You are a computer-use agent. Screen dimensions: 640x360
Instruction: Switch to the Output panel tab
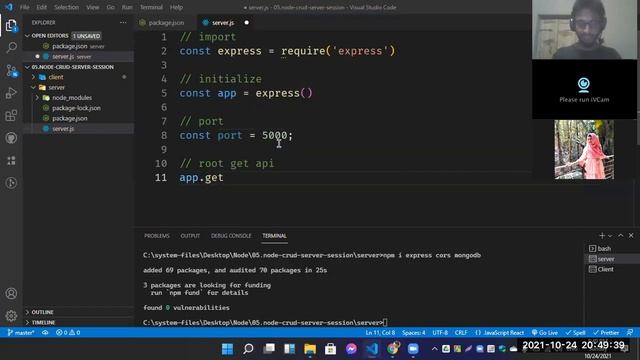pyautogui.click(x=190, y=236)
